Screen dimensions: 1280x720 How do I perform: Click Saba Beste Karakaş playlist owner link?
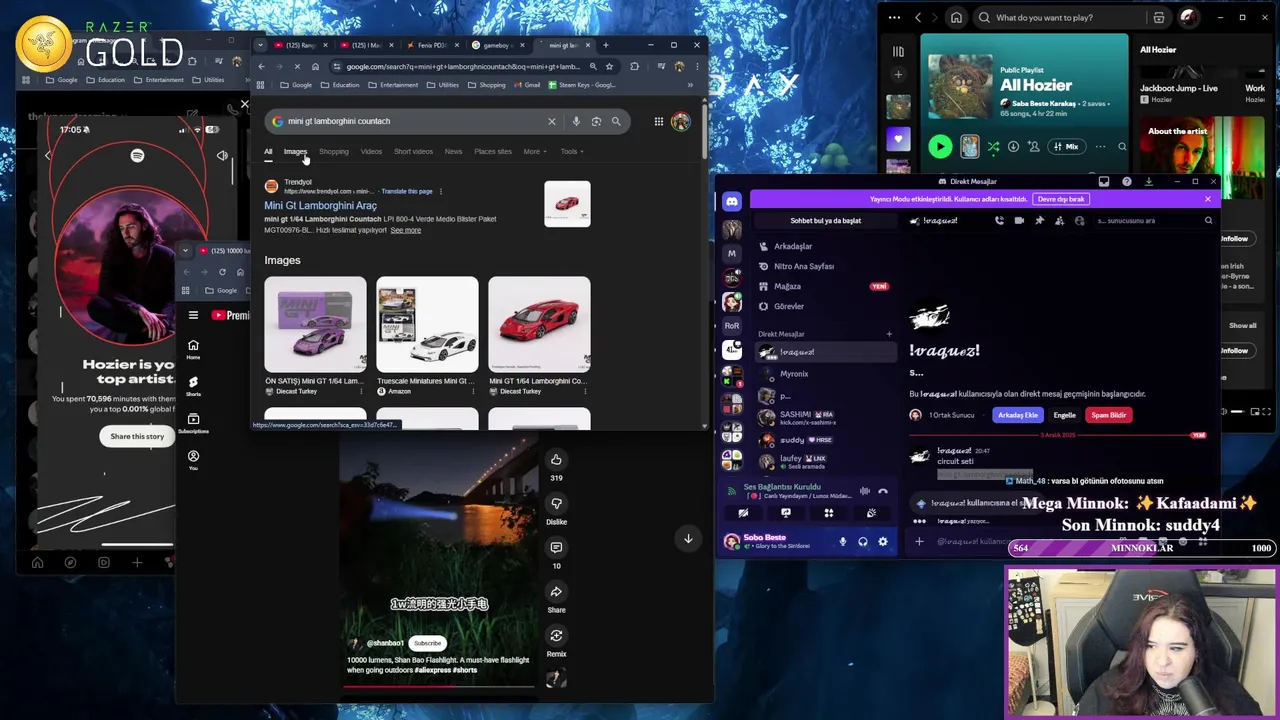(1043, 104)
